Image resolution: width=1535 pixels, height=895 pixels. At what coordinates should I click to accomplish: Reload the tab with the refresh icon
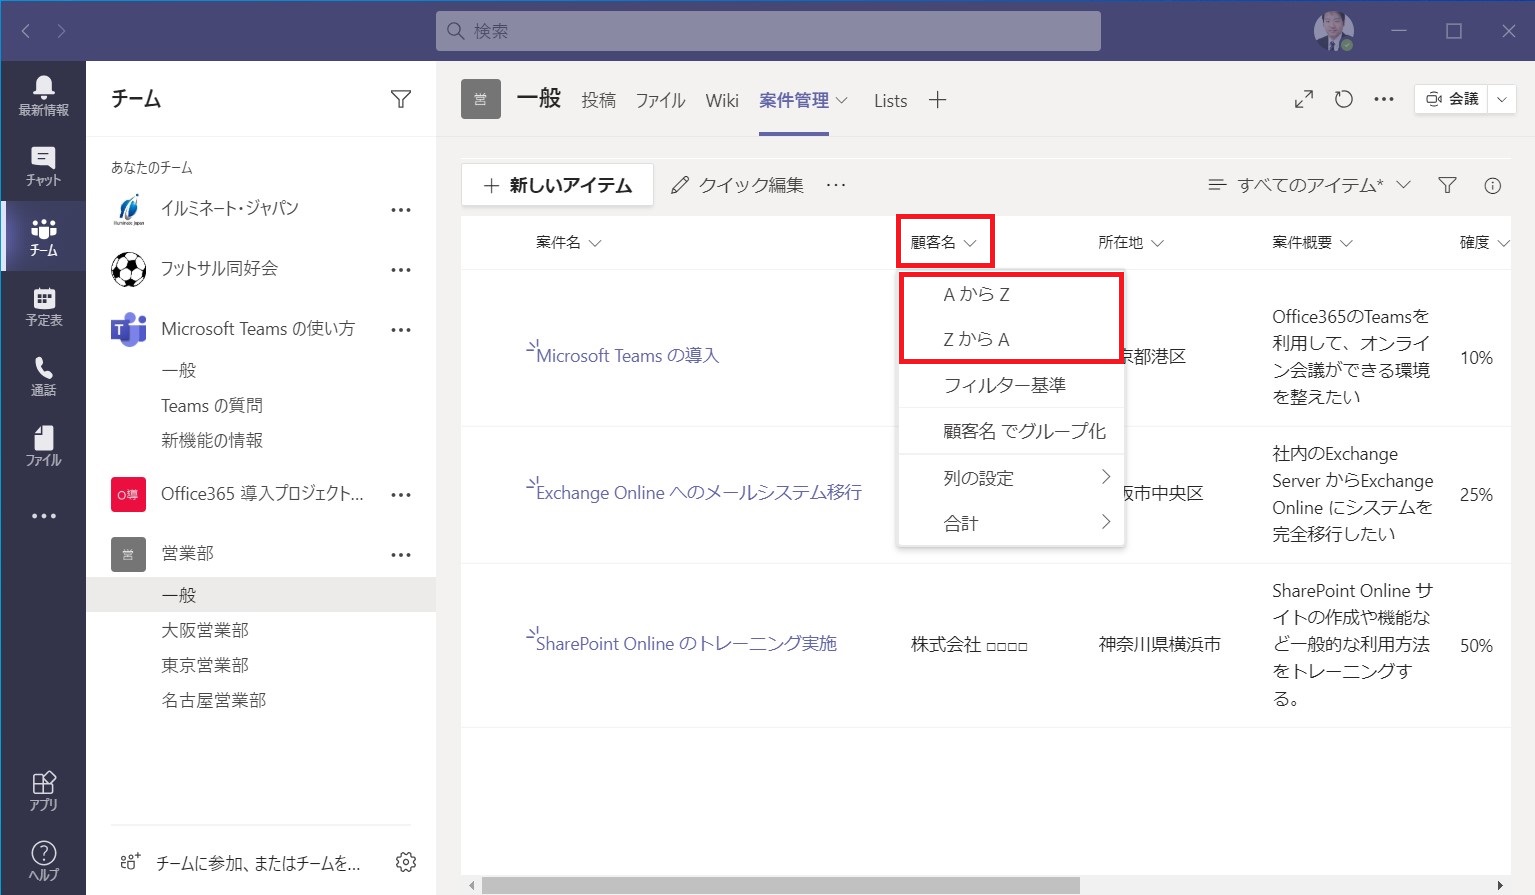point(1344,99)
